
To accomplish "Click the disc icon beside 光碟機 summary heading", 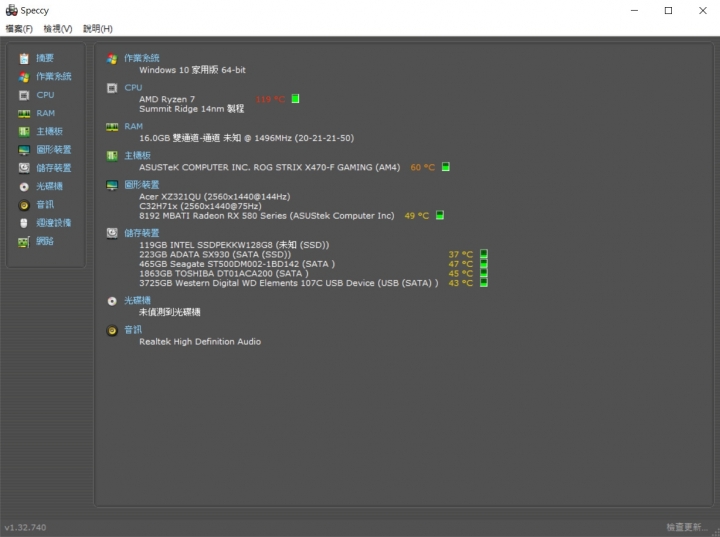I will tap(112, 301).
